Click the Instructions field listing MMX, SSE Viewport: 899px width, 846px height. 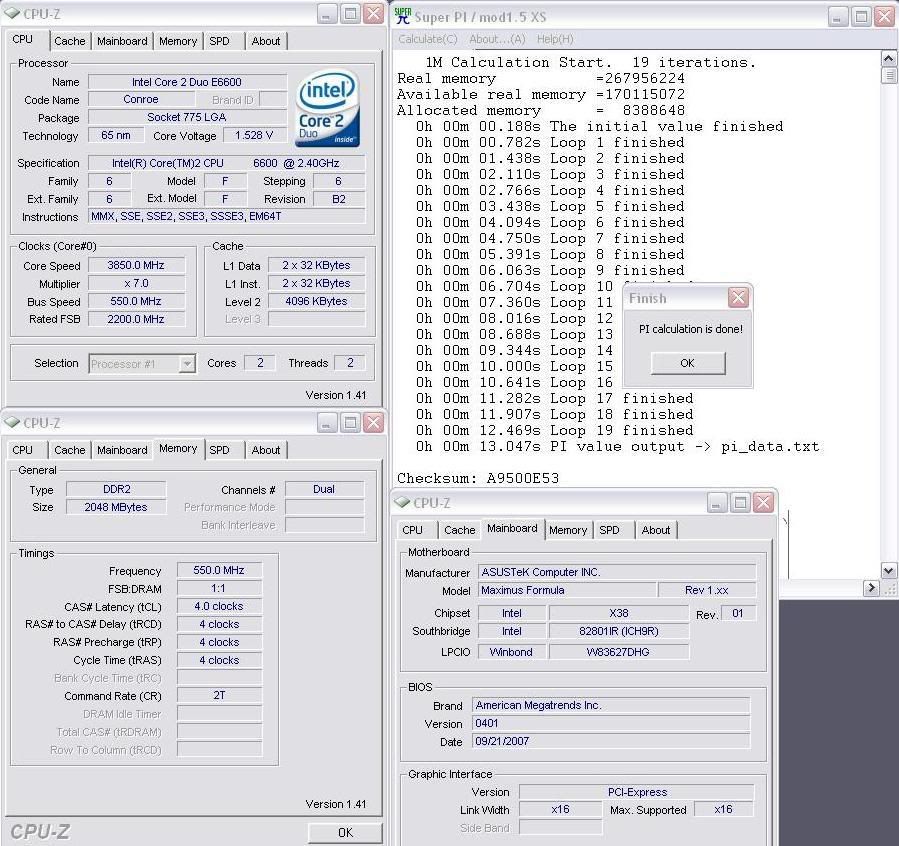pyautogui.click(x=226, y=216)
